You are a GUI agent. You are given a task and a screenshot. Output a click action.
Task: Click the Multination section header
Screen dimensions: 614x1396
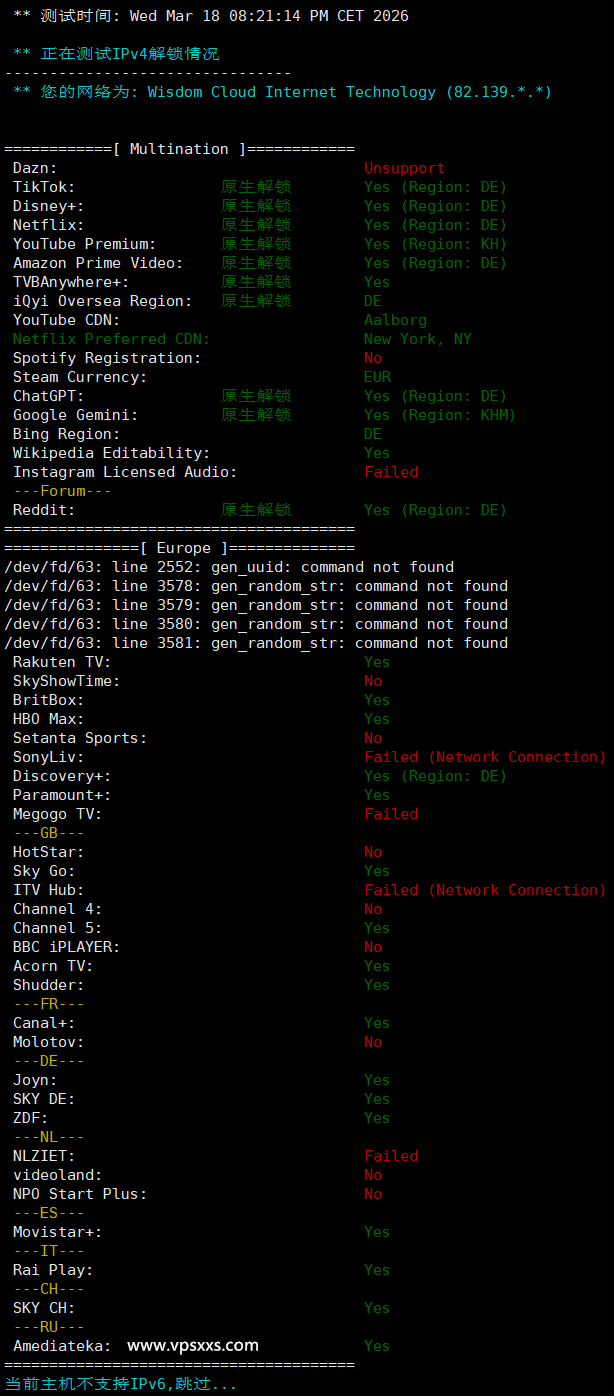(179, 149)
